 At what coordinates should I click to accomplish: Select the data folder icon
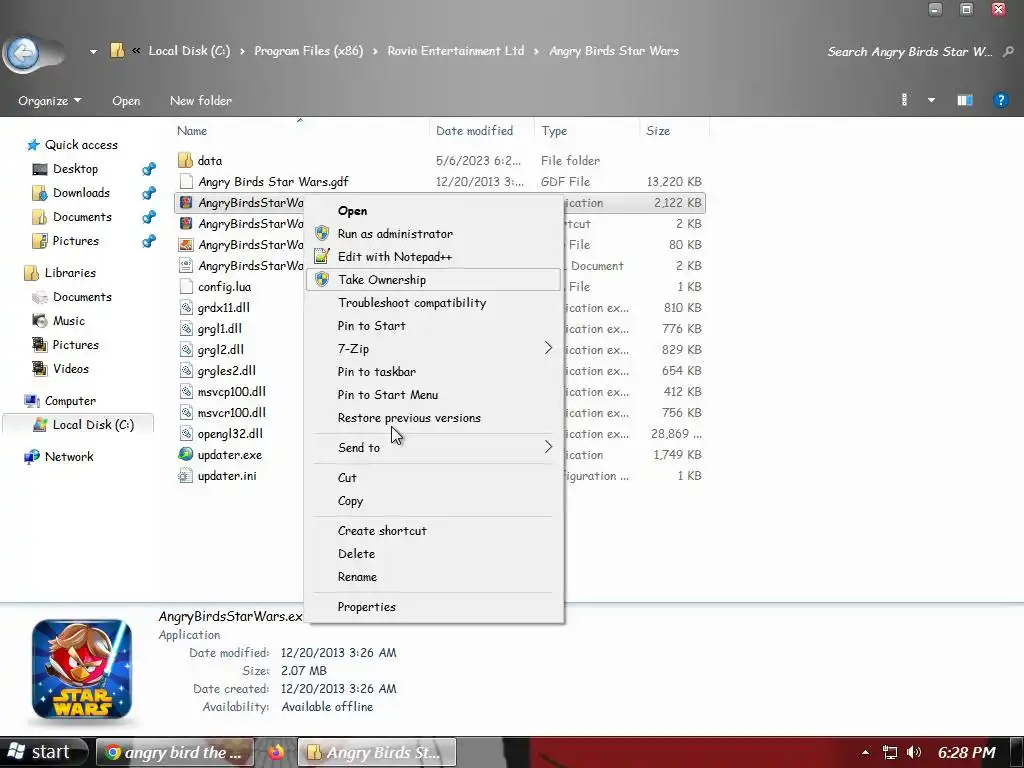[x=185, y=160]
